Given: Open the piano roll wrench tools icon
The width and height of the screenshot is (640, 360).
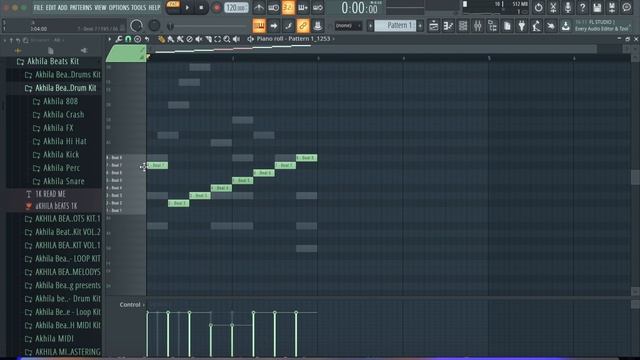Looking at the screenshot, I should (119, 39).
